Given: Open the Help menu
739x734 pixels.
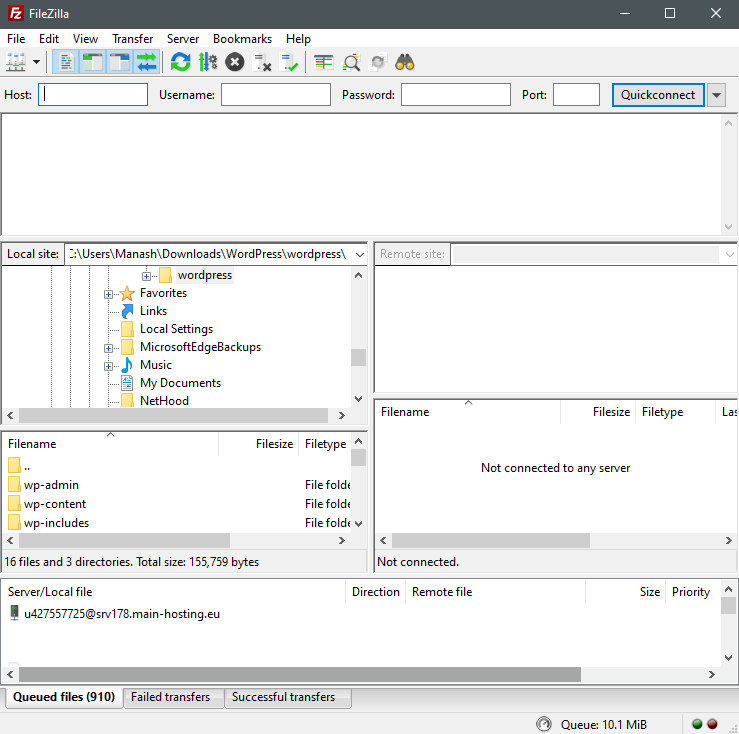Looking at the screenshot, I should pos(298,39).
